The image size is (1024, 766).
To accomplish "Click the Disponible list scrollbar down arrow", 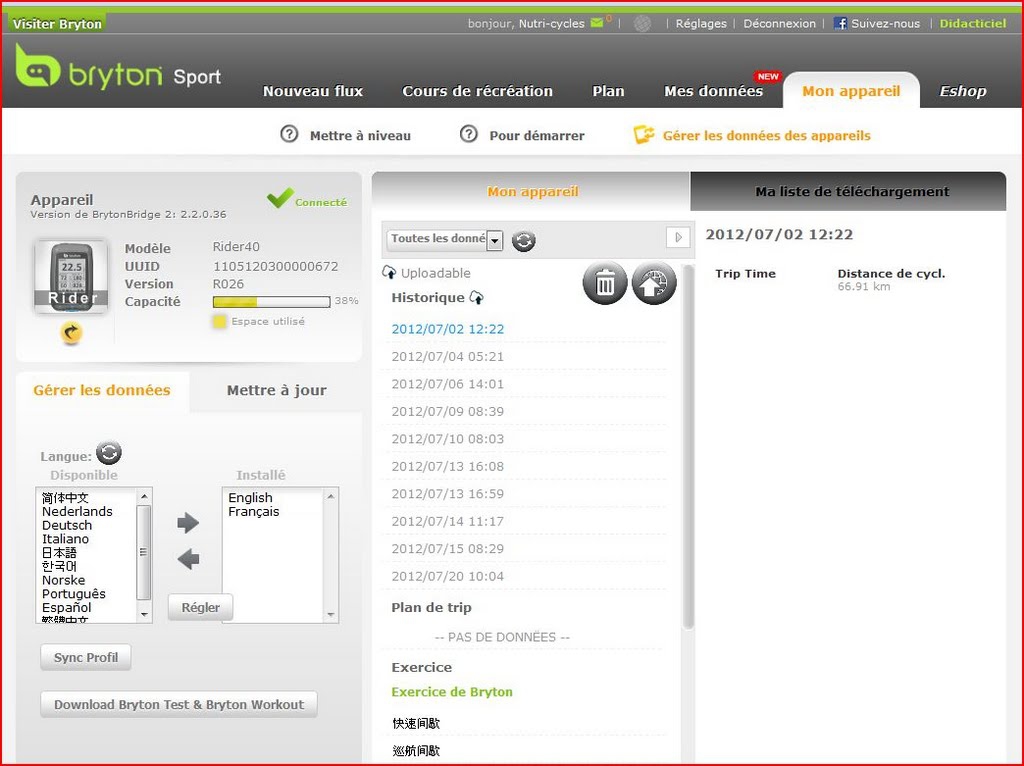I will 144,614.
